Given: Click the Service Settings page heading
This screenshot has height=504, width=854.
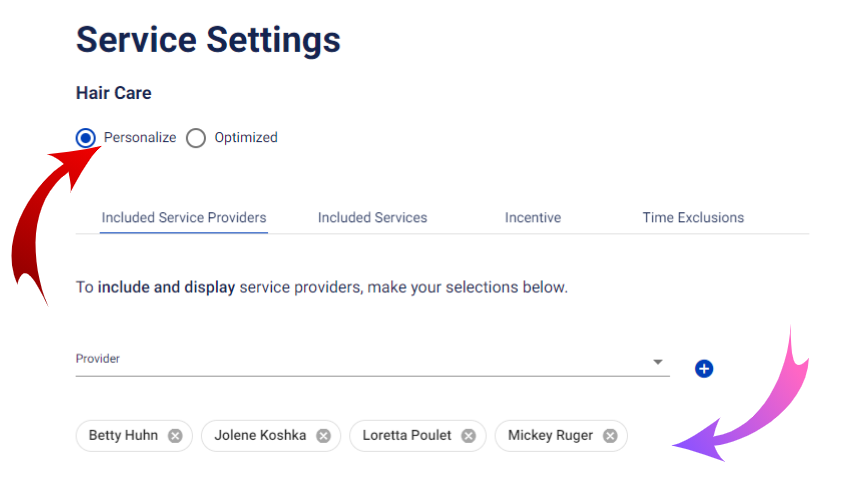Looking at the screenshot, I should [x=208, y=40].
